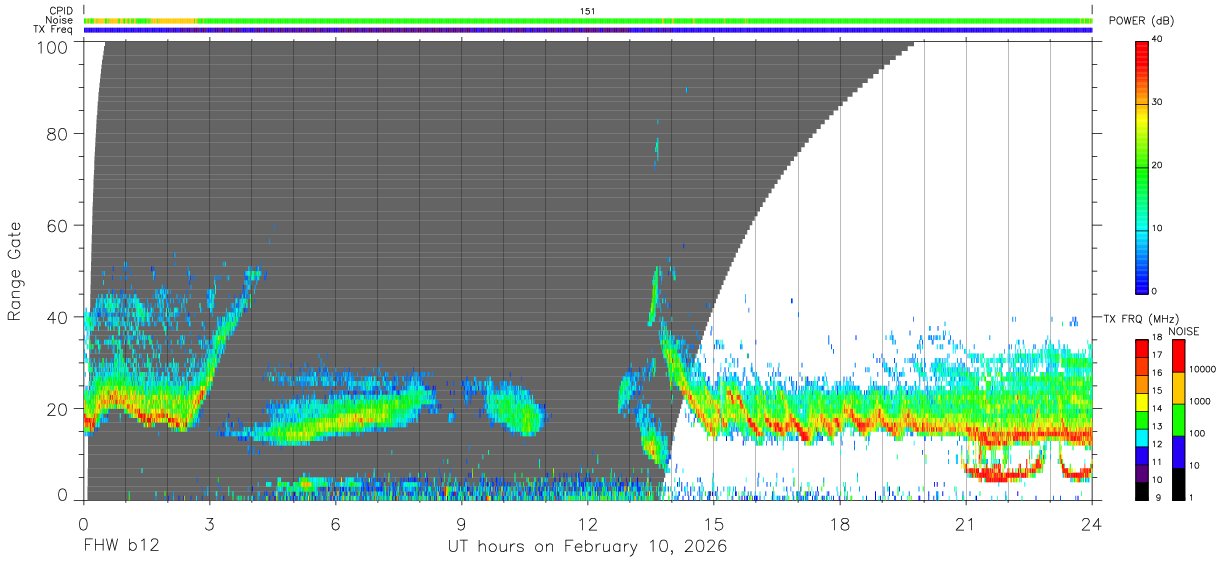
Task: Click the 6 tick on the UT hours axis
Action: pyautogui.click(x=335, y=523)
